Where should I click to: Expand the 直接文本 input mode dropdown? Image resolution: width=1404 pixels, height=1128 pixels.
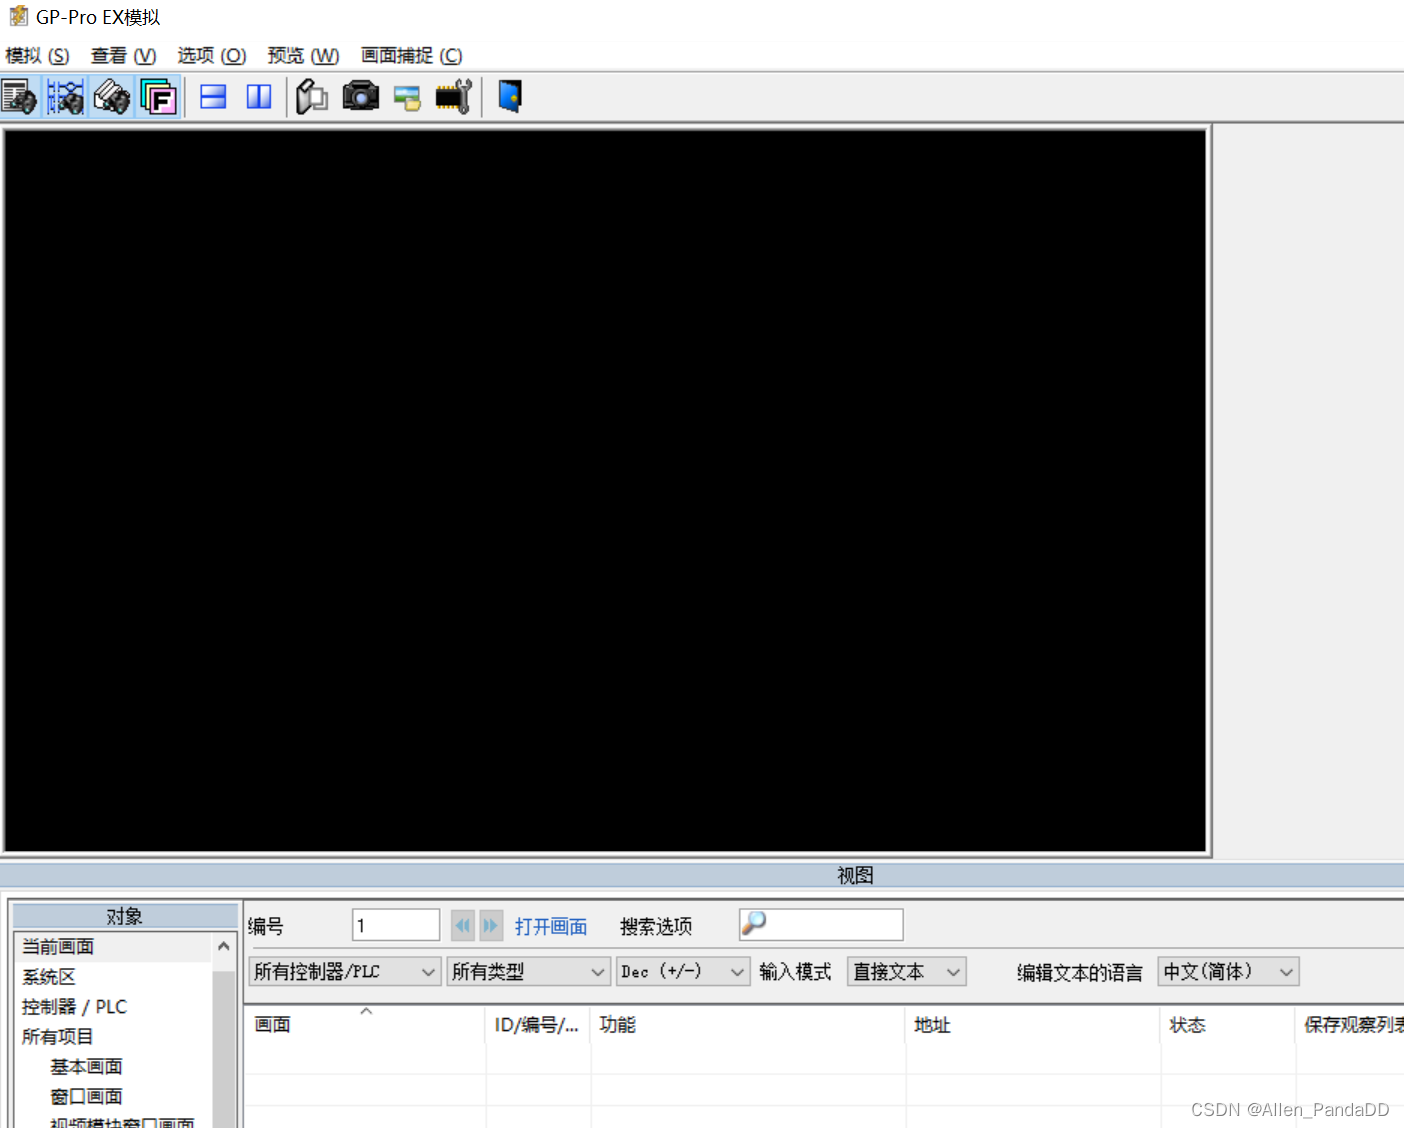tap(906, 972)
